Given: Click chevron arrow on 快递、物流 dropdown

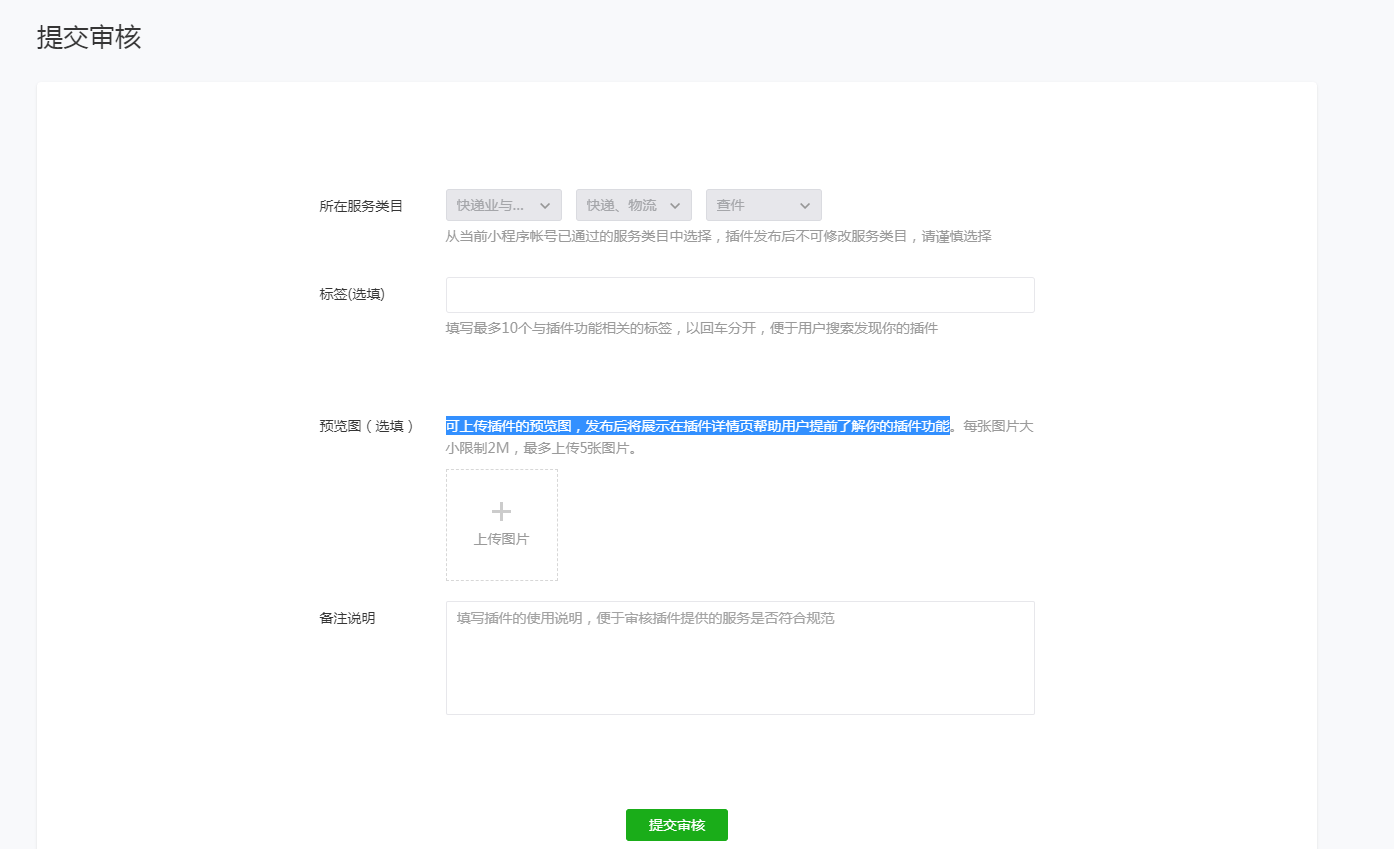Looking at the screenshot, I should click(675, 206).
